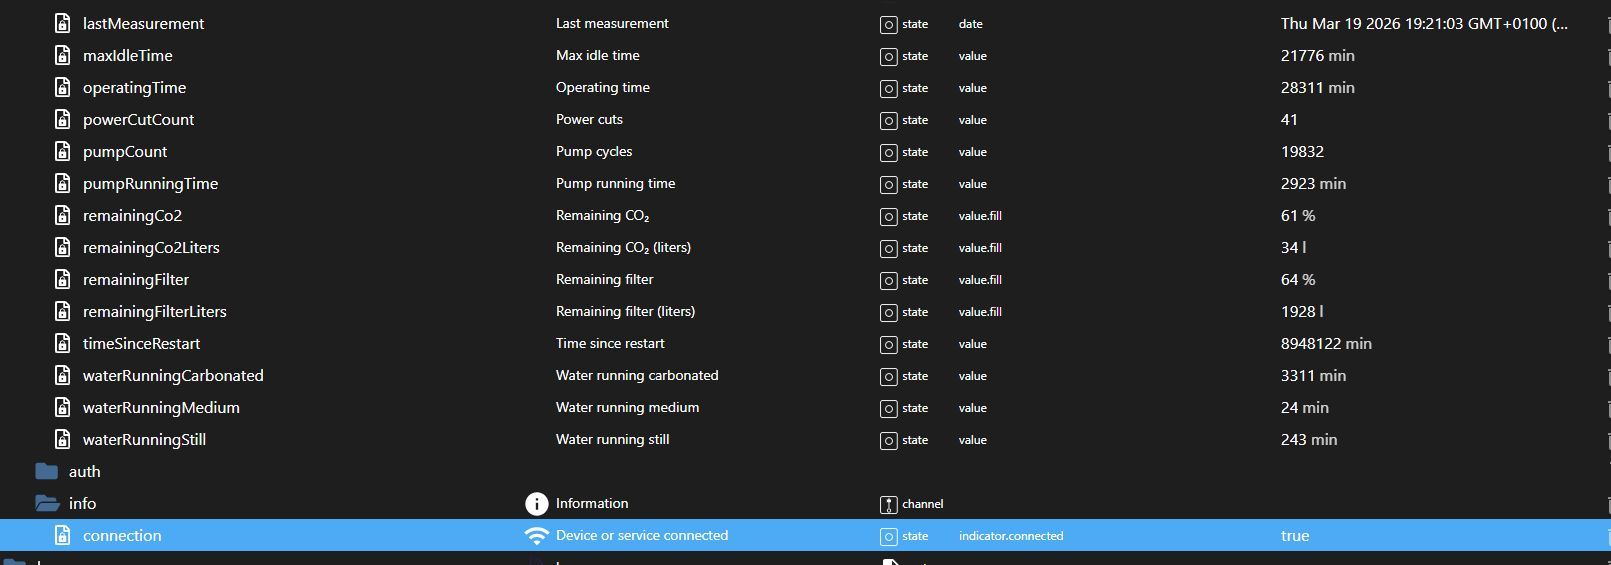Click the maxIdleTime value 21776 min
This screenshot has width=1611, height=565.
coord(1317,56)
